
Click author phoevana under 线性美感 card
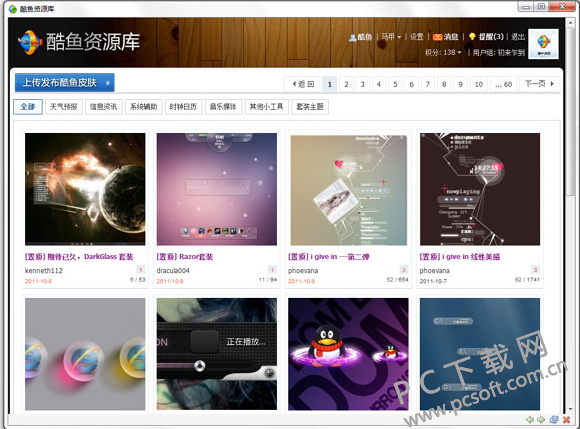click(x=434, y=270)
